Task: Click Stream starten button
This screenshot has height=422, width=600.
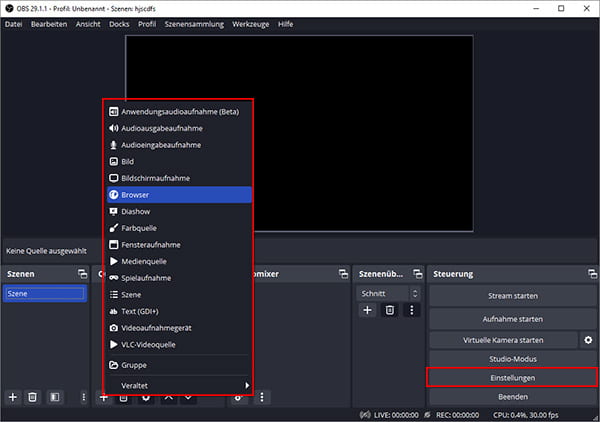Action: click(513, 296)
